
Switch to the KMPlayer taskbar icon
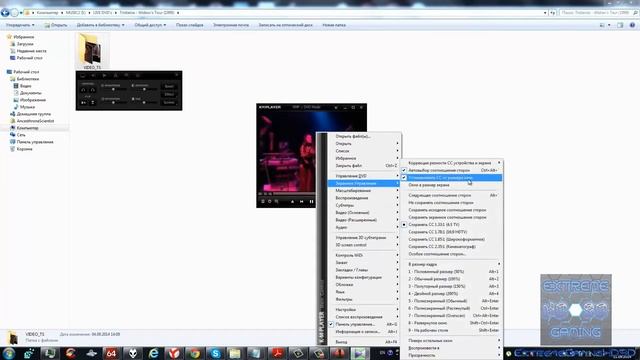click(x=359, y=353)
